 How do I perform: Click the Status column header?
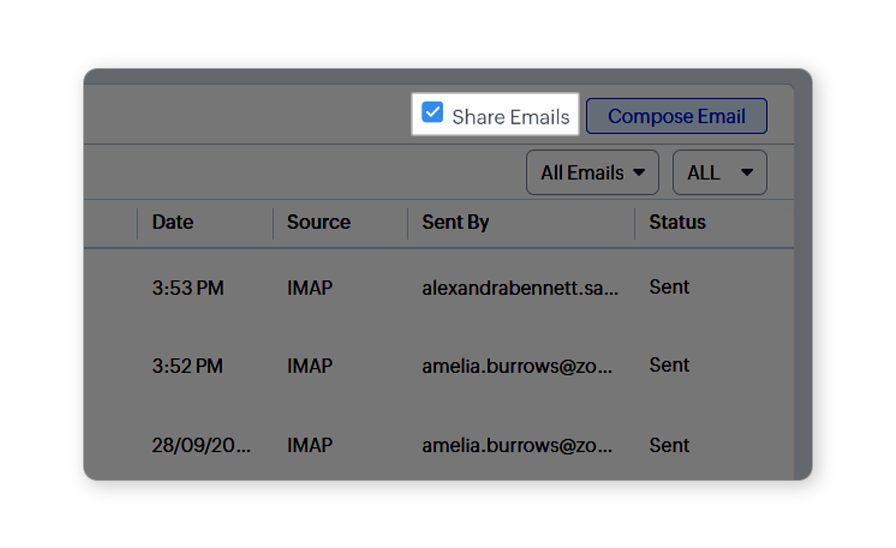click(x=677, y=222)
